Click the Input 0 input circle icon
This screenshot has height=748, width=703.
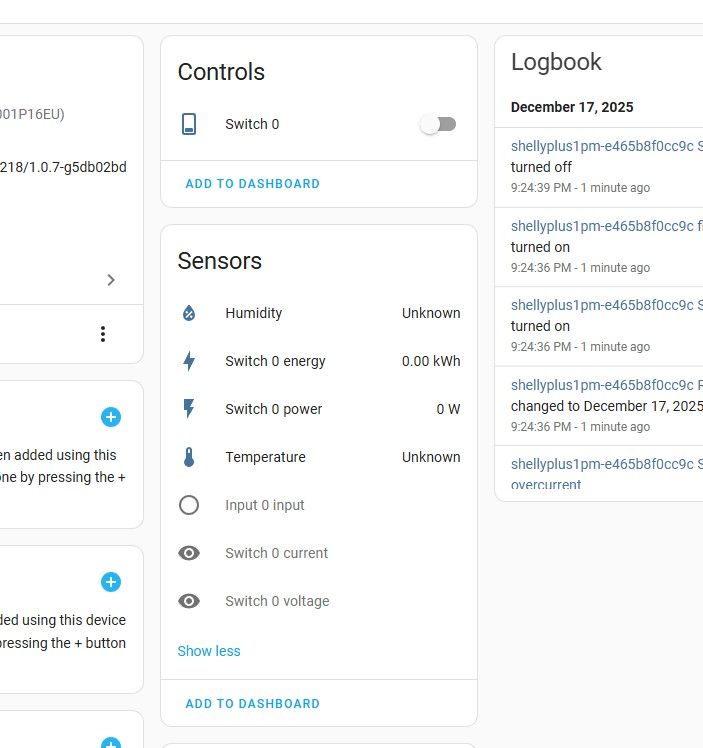point(189,505)
